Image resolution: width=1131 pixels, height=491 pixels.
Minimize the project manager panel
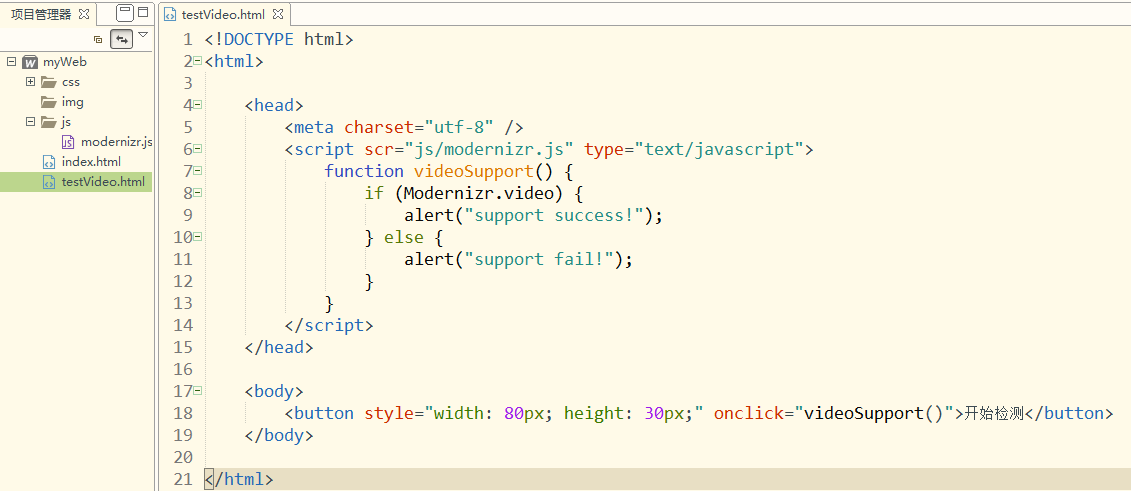125,12
